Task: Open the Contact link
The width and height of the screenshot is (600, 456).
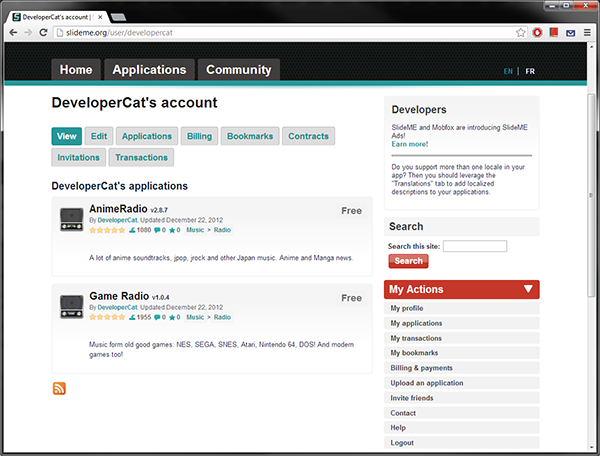Action: coord(461,413)
